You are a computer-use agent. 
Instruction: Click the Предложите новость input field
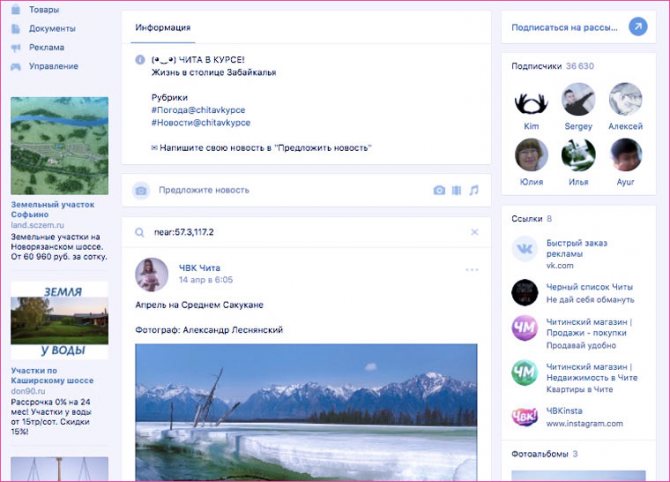(x=293, y=190)
